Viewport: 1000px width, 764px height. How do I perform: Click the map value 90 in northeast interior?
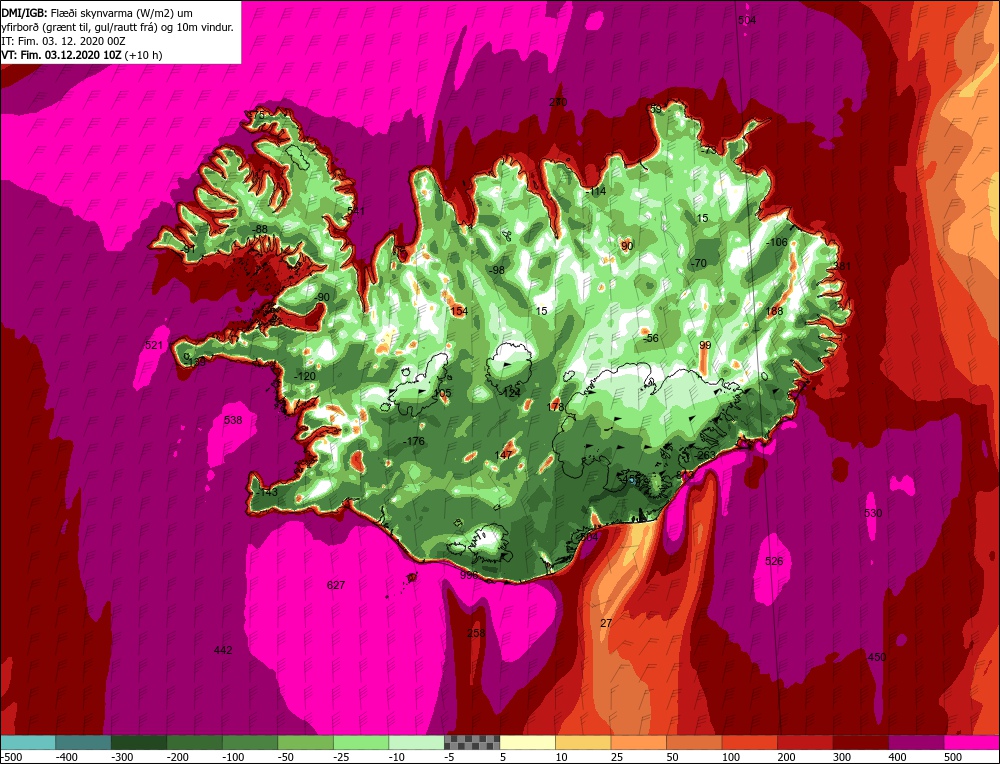tap(627, 246)
